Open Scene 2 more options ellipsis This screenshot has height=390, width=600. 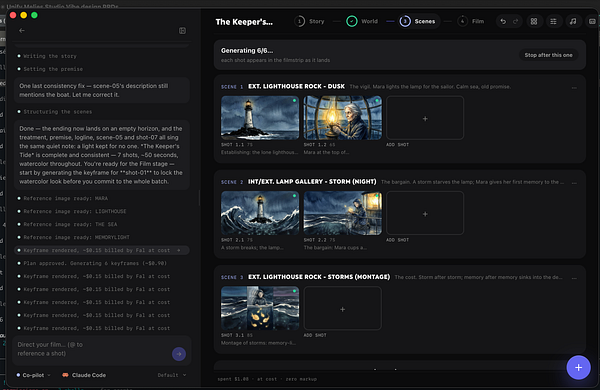pyautogui.click(x=574, y=183)
